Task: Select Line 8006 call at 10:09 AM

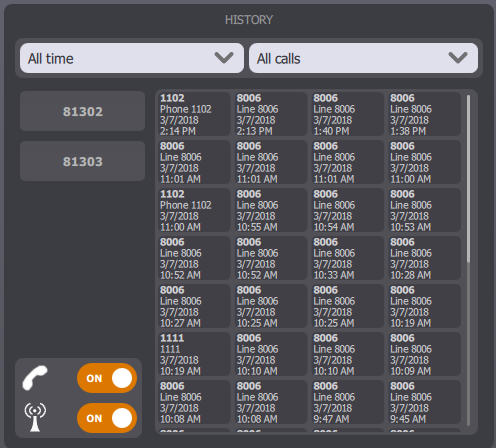Action: (x=424, y=354)
